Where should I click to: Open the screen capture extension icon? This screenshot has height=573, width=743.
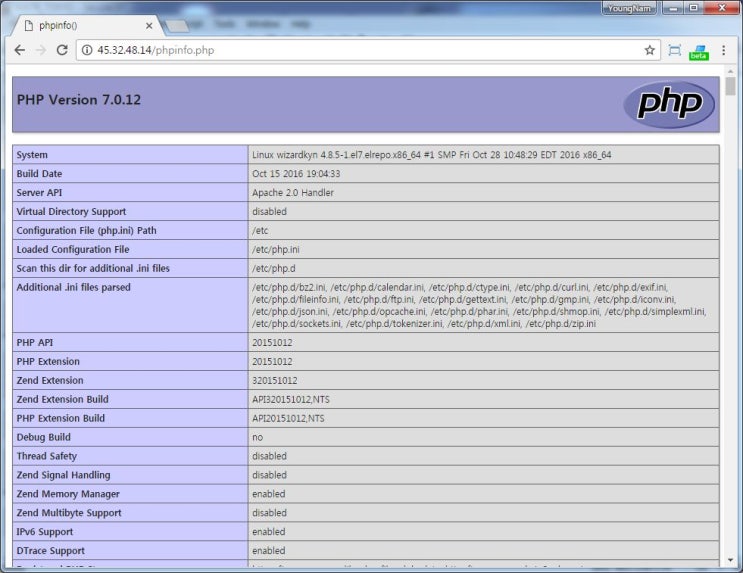[674, 50]
